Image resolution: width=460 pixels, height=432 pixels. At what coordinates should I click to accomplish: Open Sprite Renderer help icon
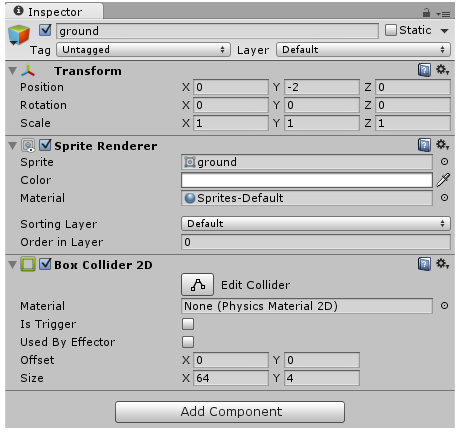[x=424, y=145]
